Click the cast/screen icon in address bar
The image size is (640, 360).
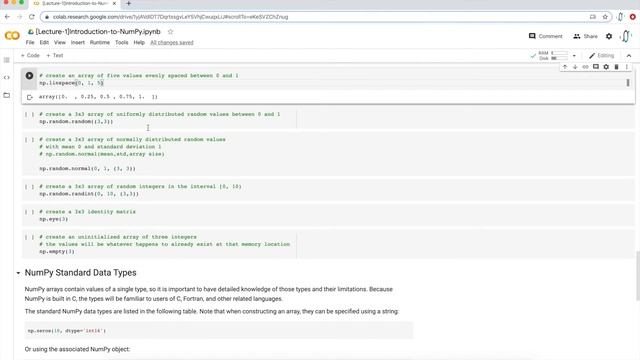click(593, 17)
